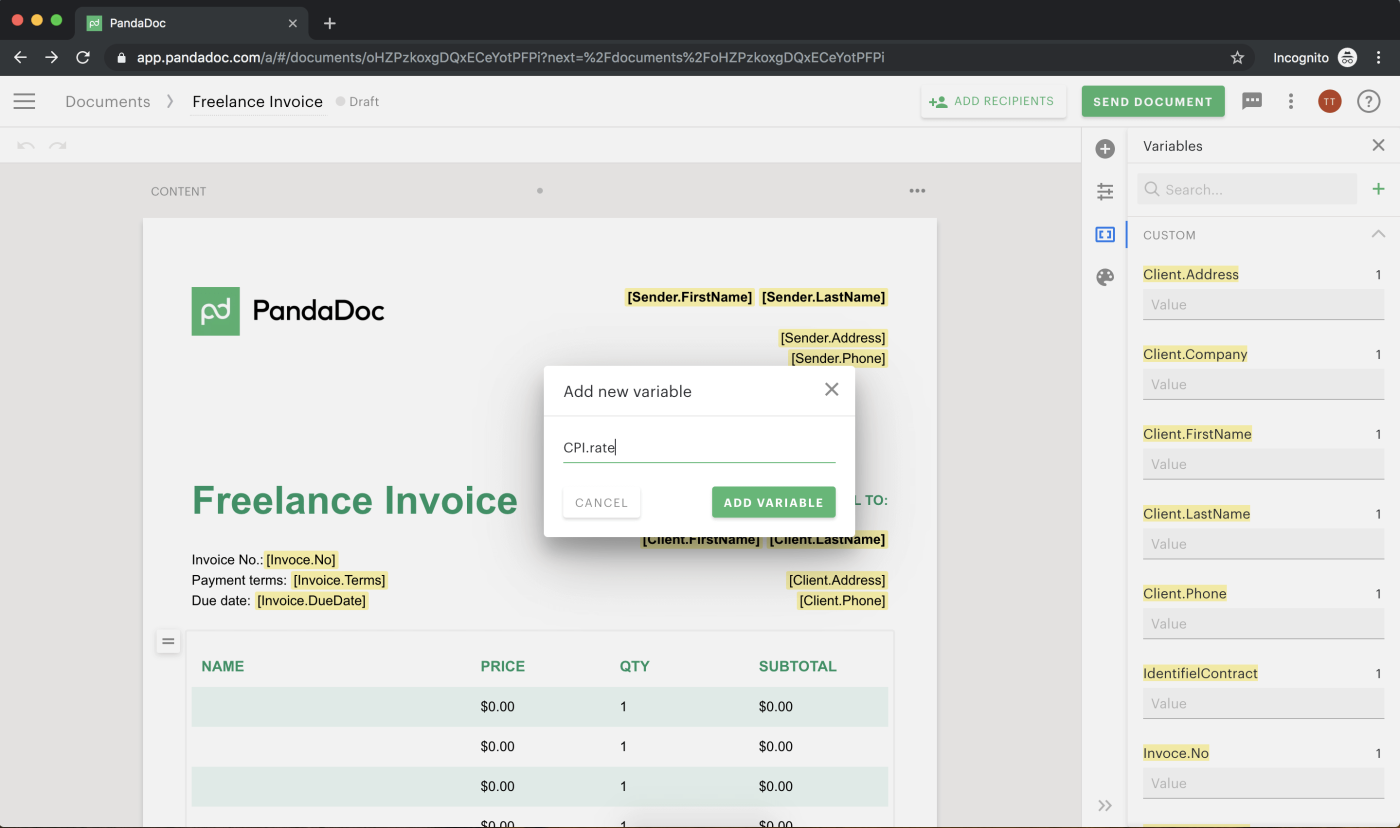Click the Cancel button in dialog
Image resolution: width=1400 pixels, height=828 pixels.
[x=602, y=503]
